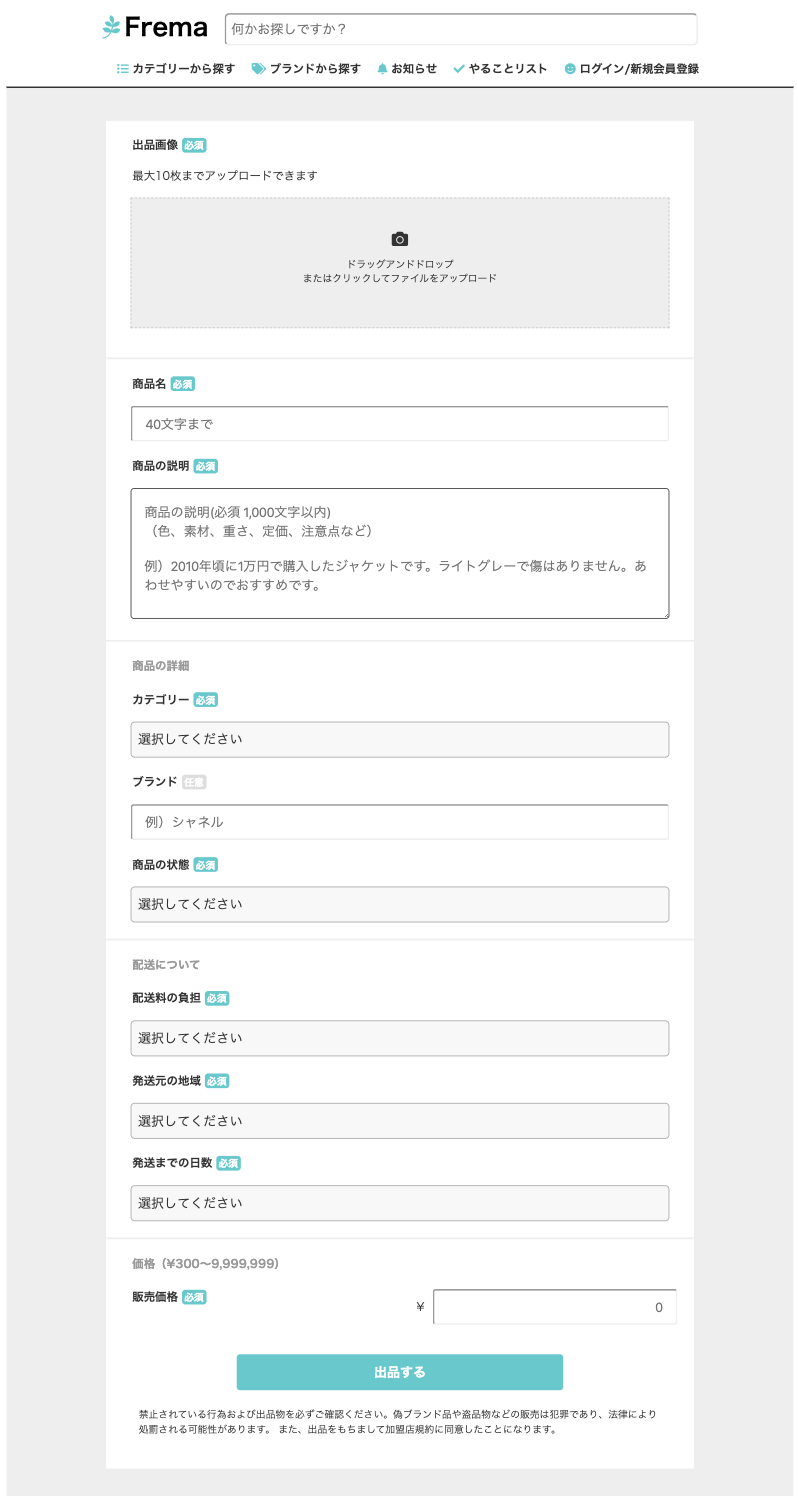Open the 配送料の負担 dropdown
The width and height of the screenshot is (798, 1496).
[399, 1038]
